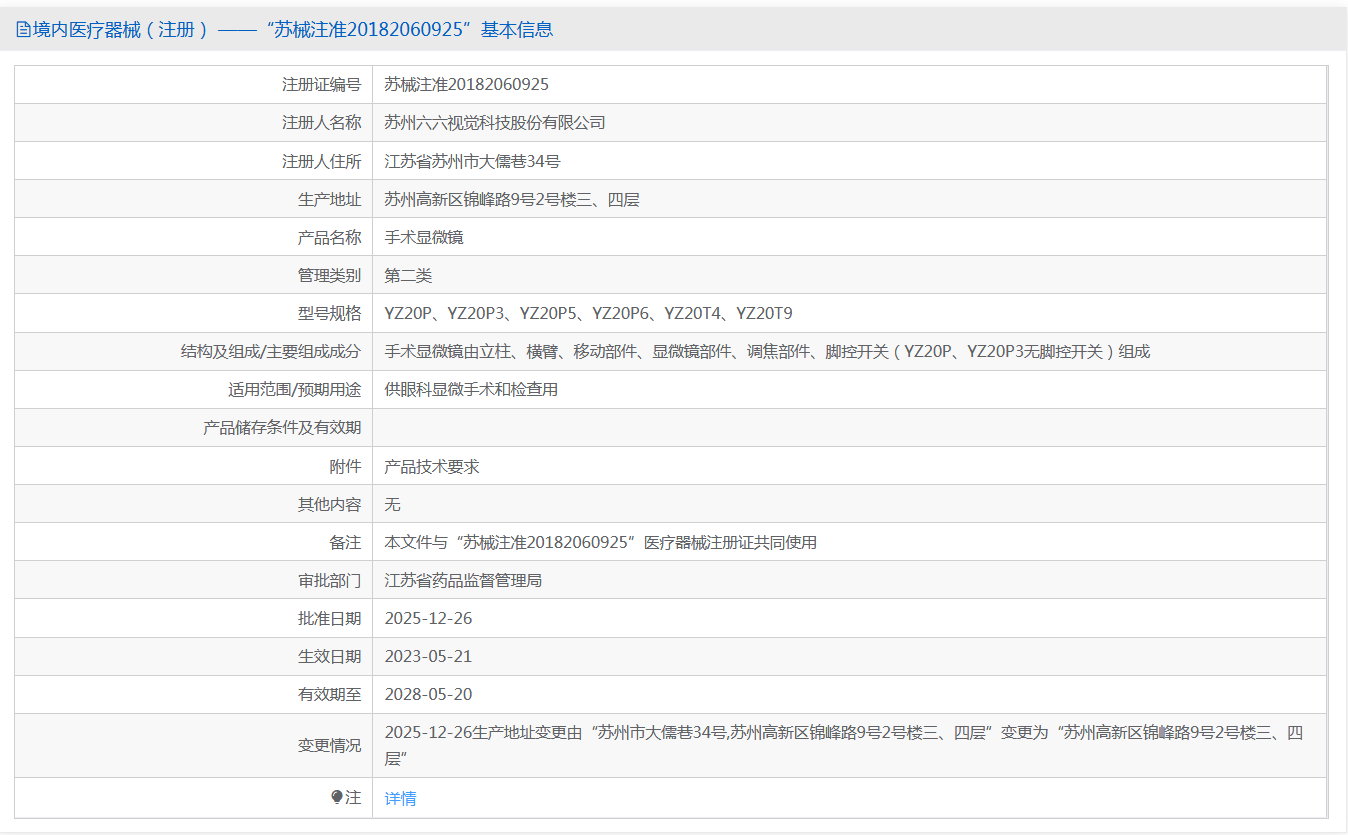Click the 适用范围/预期用途 label

point(294,390)
